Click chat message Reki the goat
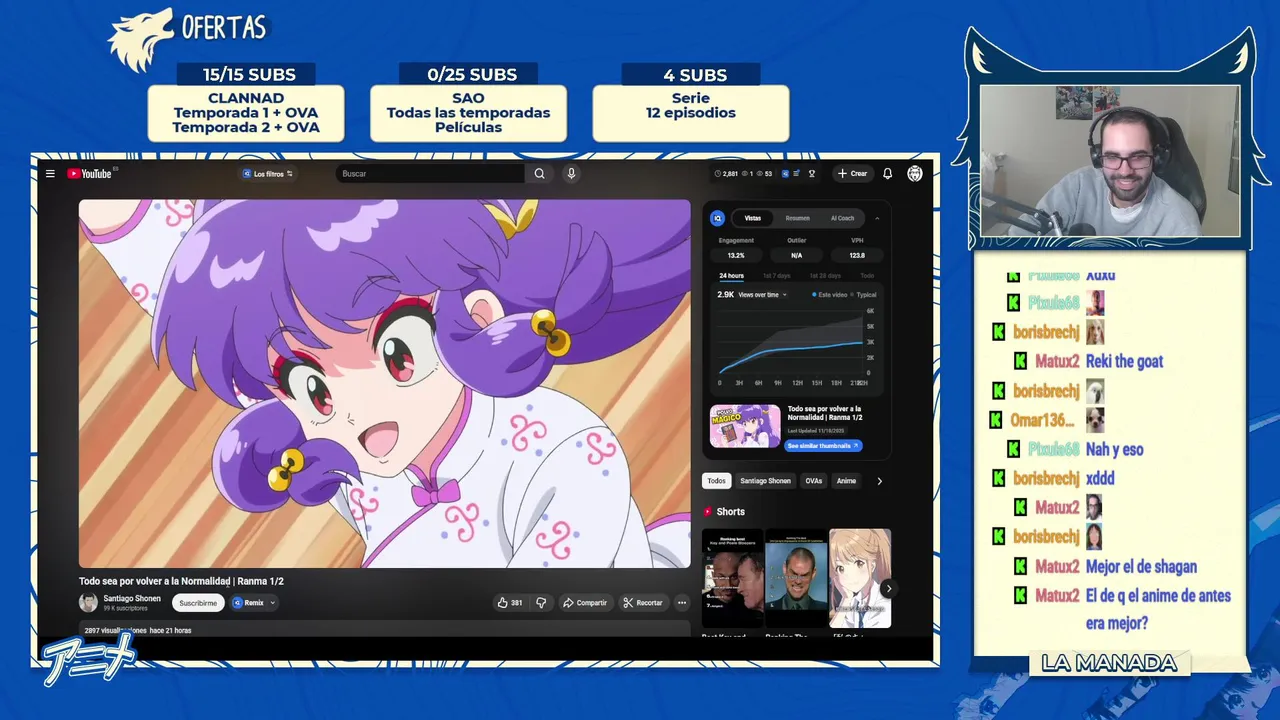This screenshot has width=1280, height=720. tap(1125, 361)
